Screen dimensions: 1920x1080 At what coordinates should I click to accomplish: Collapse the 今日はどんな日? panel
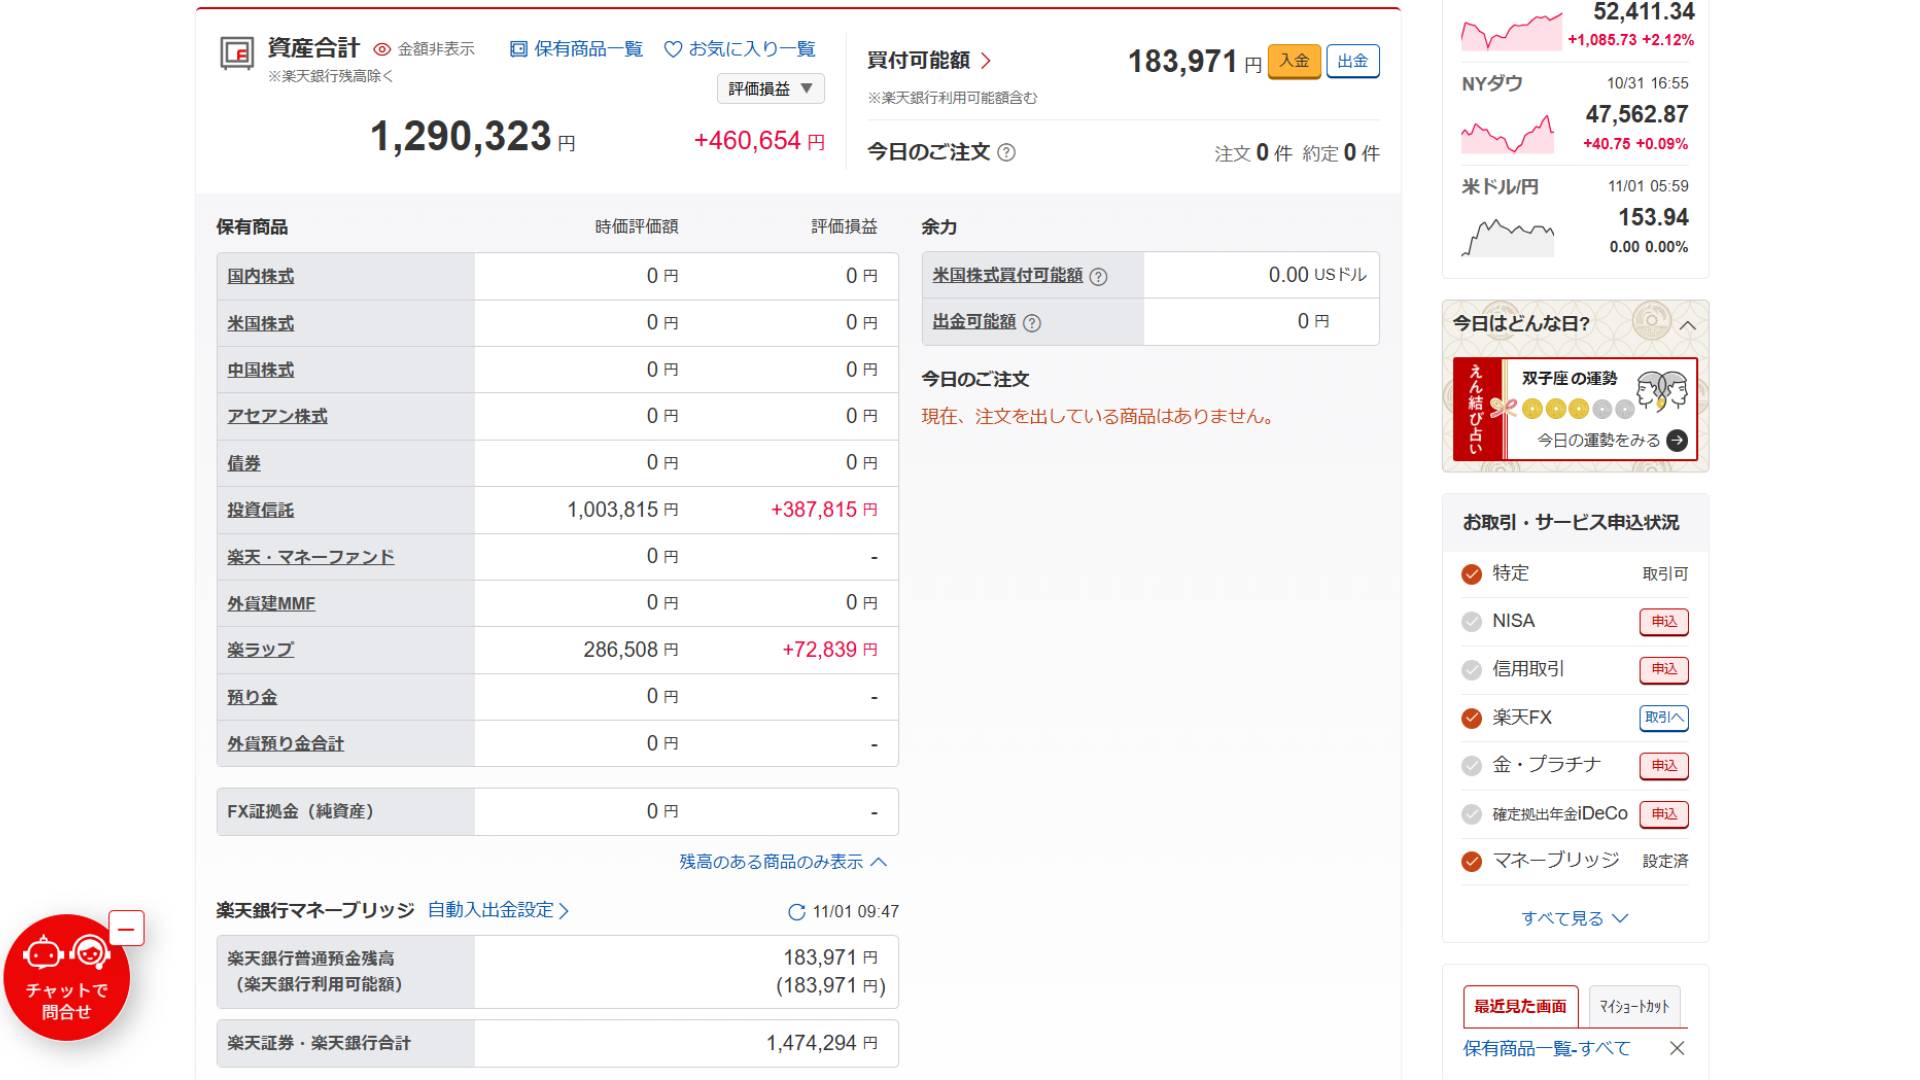[1688, 325]
